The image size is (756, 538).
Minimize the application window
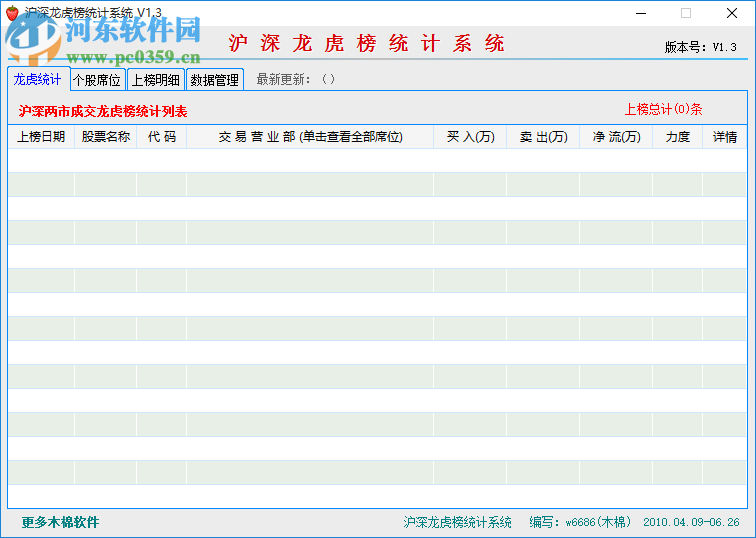(641, 13)
